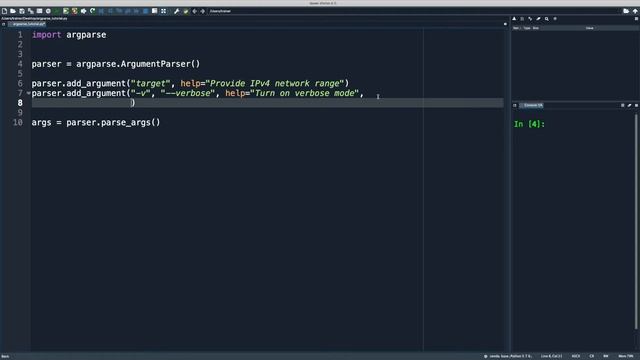Click the memory usage status entry
Image resolution: width=640 pixels, height=360 pixels.
coord(626,356)
